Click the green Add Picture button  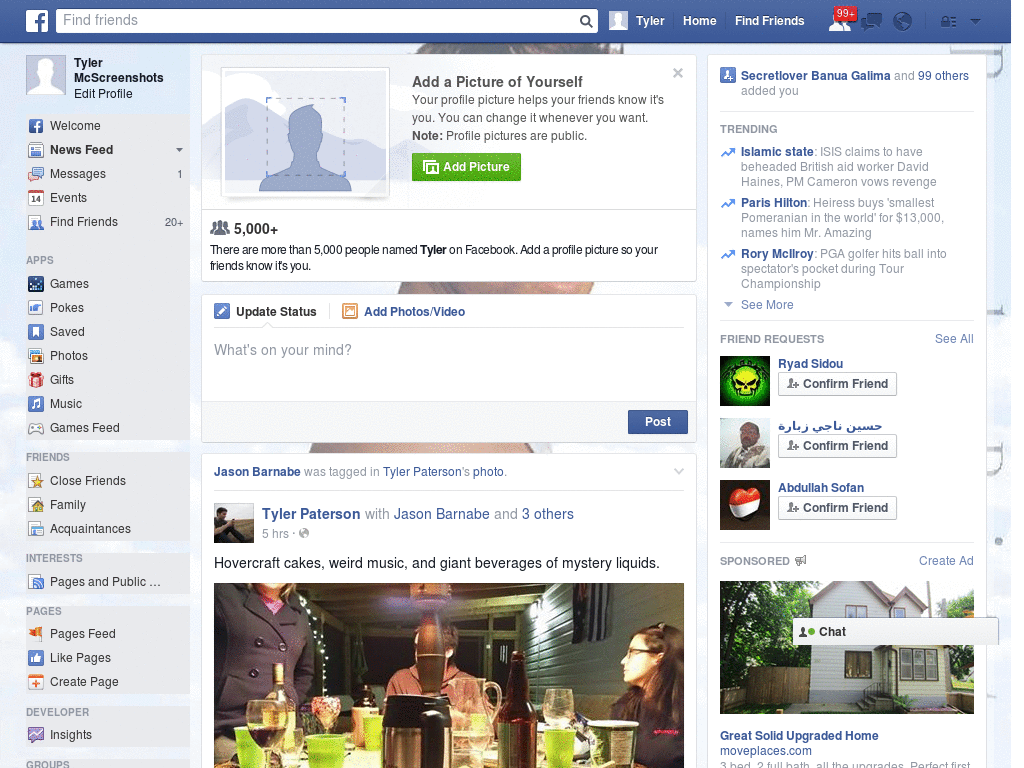(x=466, y=167)
